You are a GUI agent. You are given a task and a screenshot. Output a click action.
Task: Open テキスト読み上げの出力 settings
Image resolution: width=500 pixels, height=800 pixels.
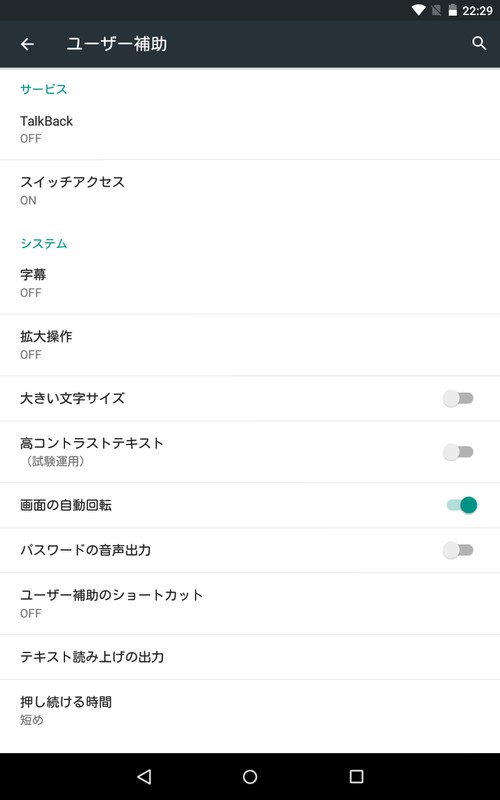[250, 657]
